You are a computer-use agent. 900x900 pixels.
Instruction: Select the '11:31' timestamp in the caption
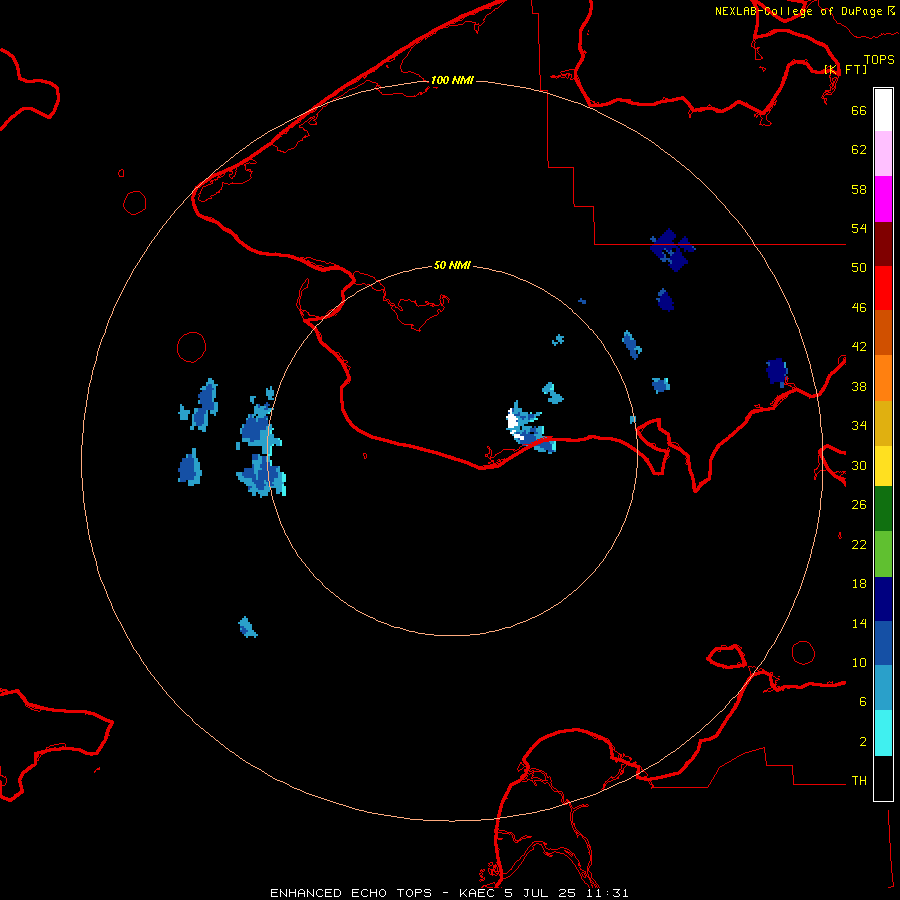tap(607, 893)
